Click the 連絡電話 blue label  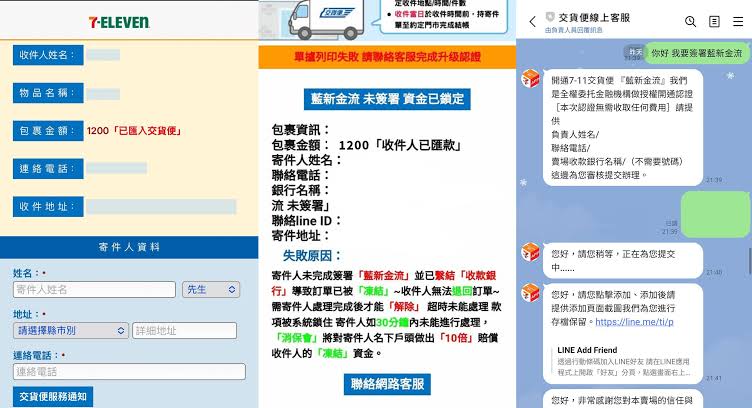click(48, 169)
